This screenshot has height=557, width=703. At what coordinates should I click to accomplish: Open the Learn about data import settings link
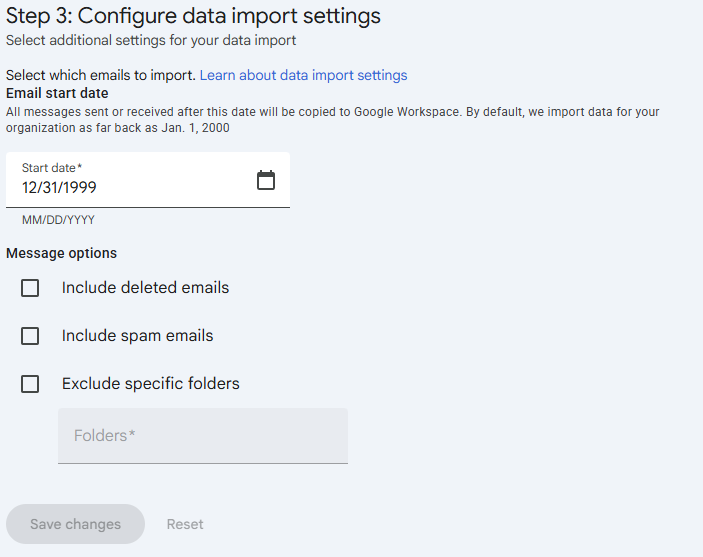coord(304,75)
